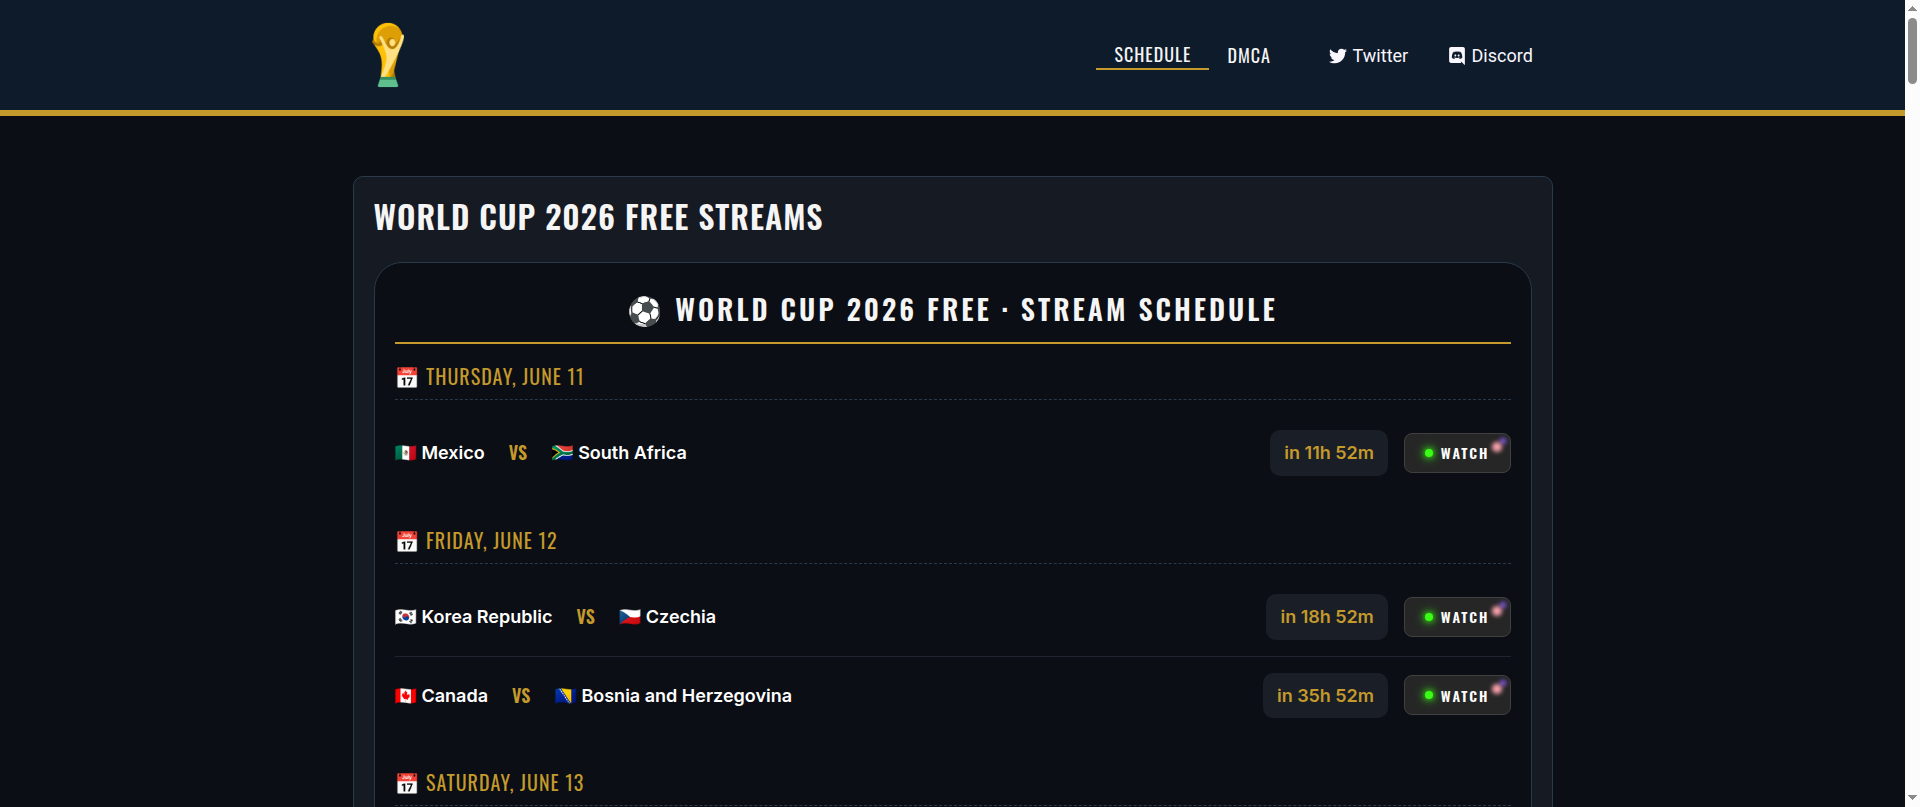Click the Discord logo icon

coord(1457,56)
